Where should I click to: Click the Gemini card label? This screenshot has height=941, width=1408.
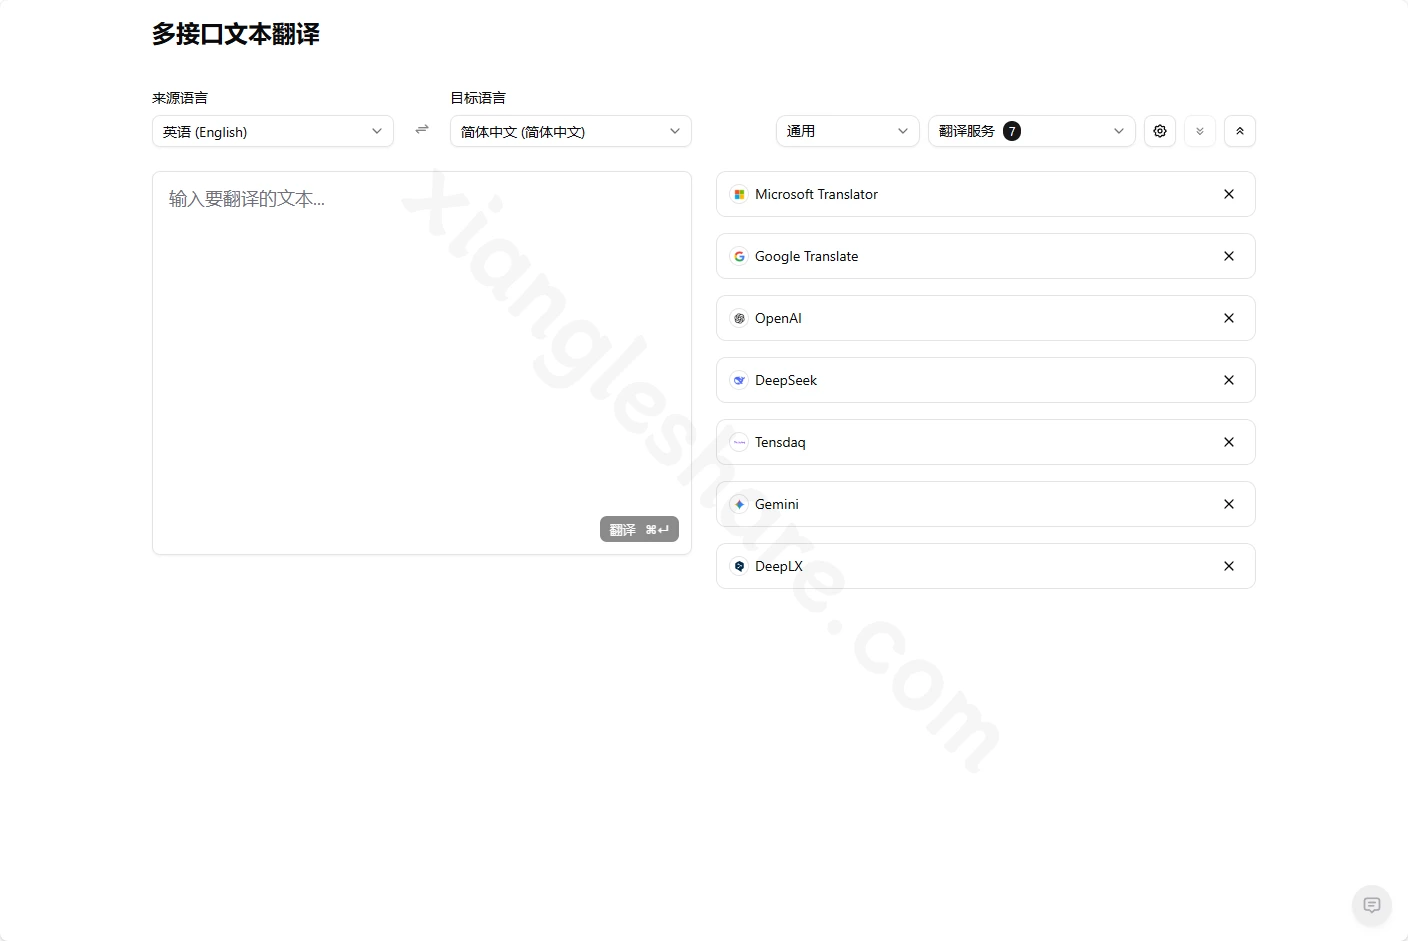coord(777,504)
